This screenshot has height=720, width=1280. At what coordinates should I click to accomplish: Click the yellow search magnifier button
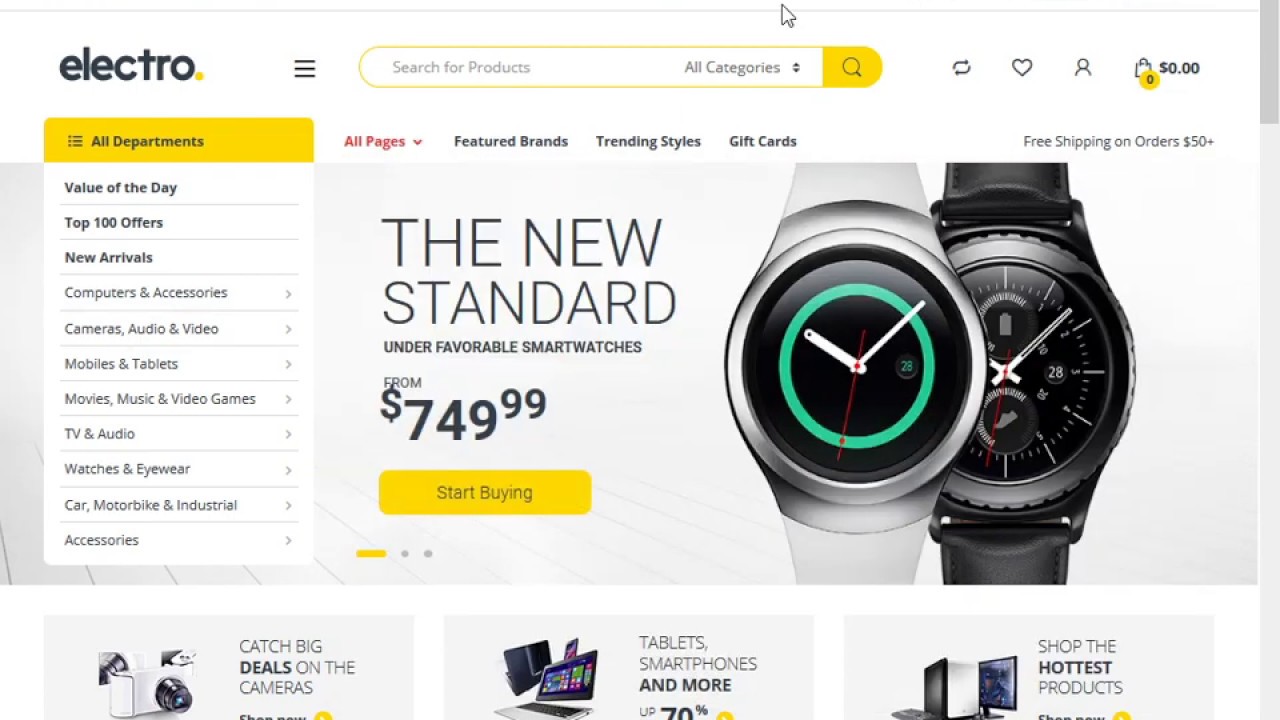[852, 67]
